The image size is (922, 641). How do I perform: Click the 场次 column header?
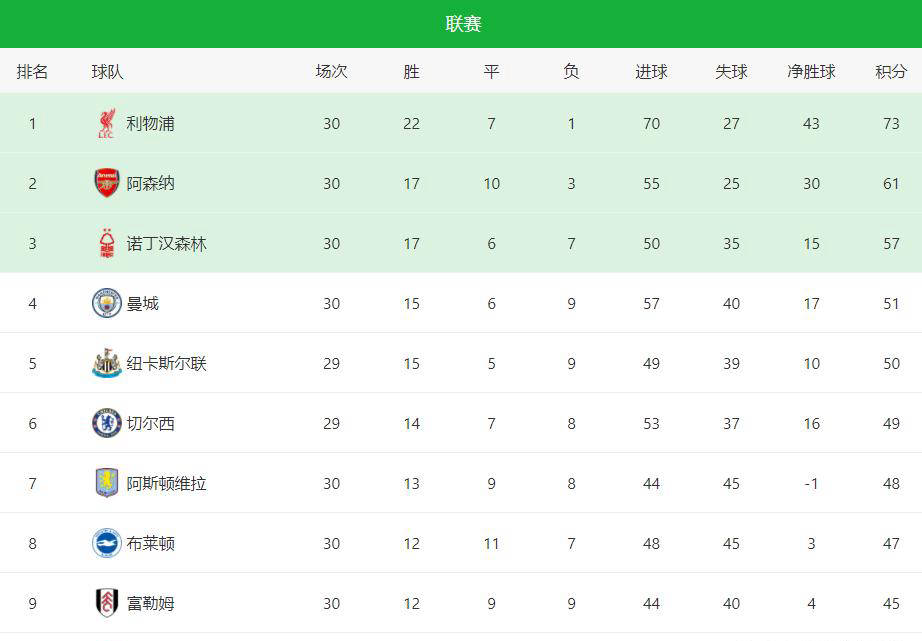331,72
